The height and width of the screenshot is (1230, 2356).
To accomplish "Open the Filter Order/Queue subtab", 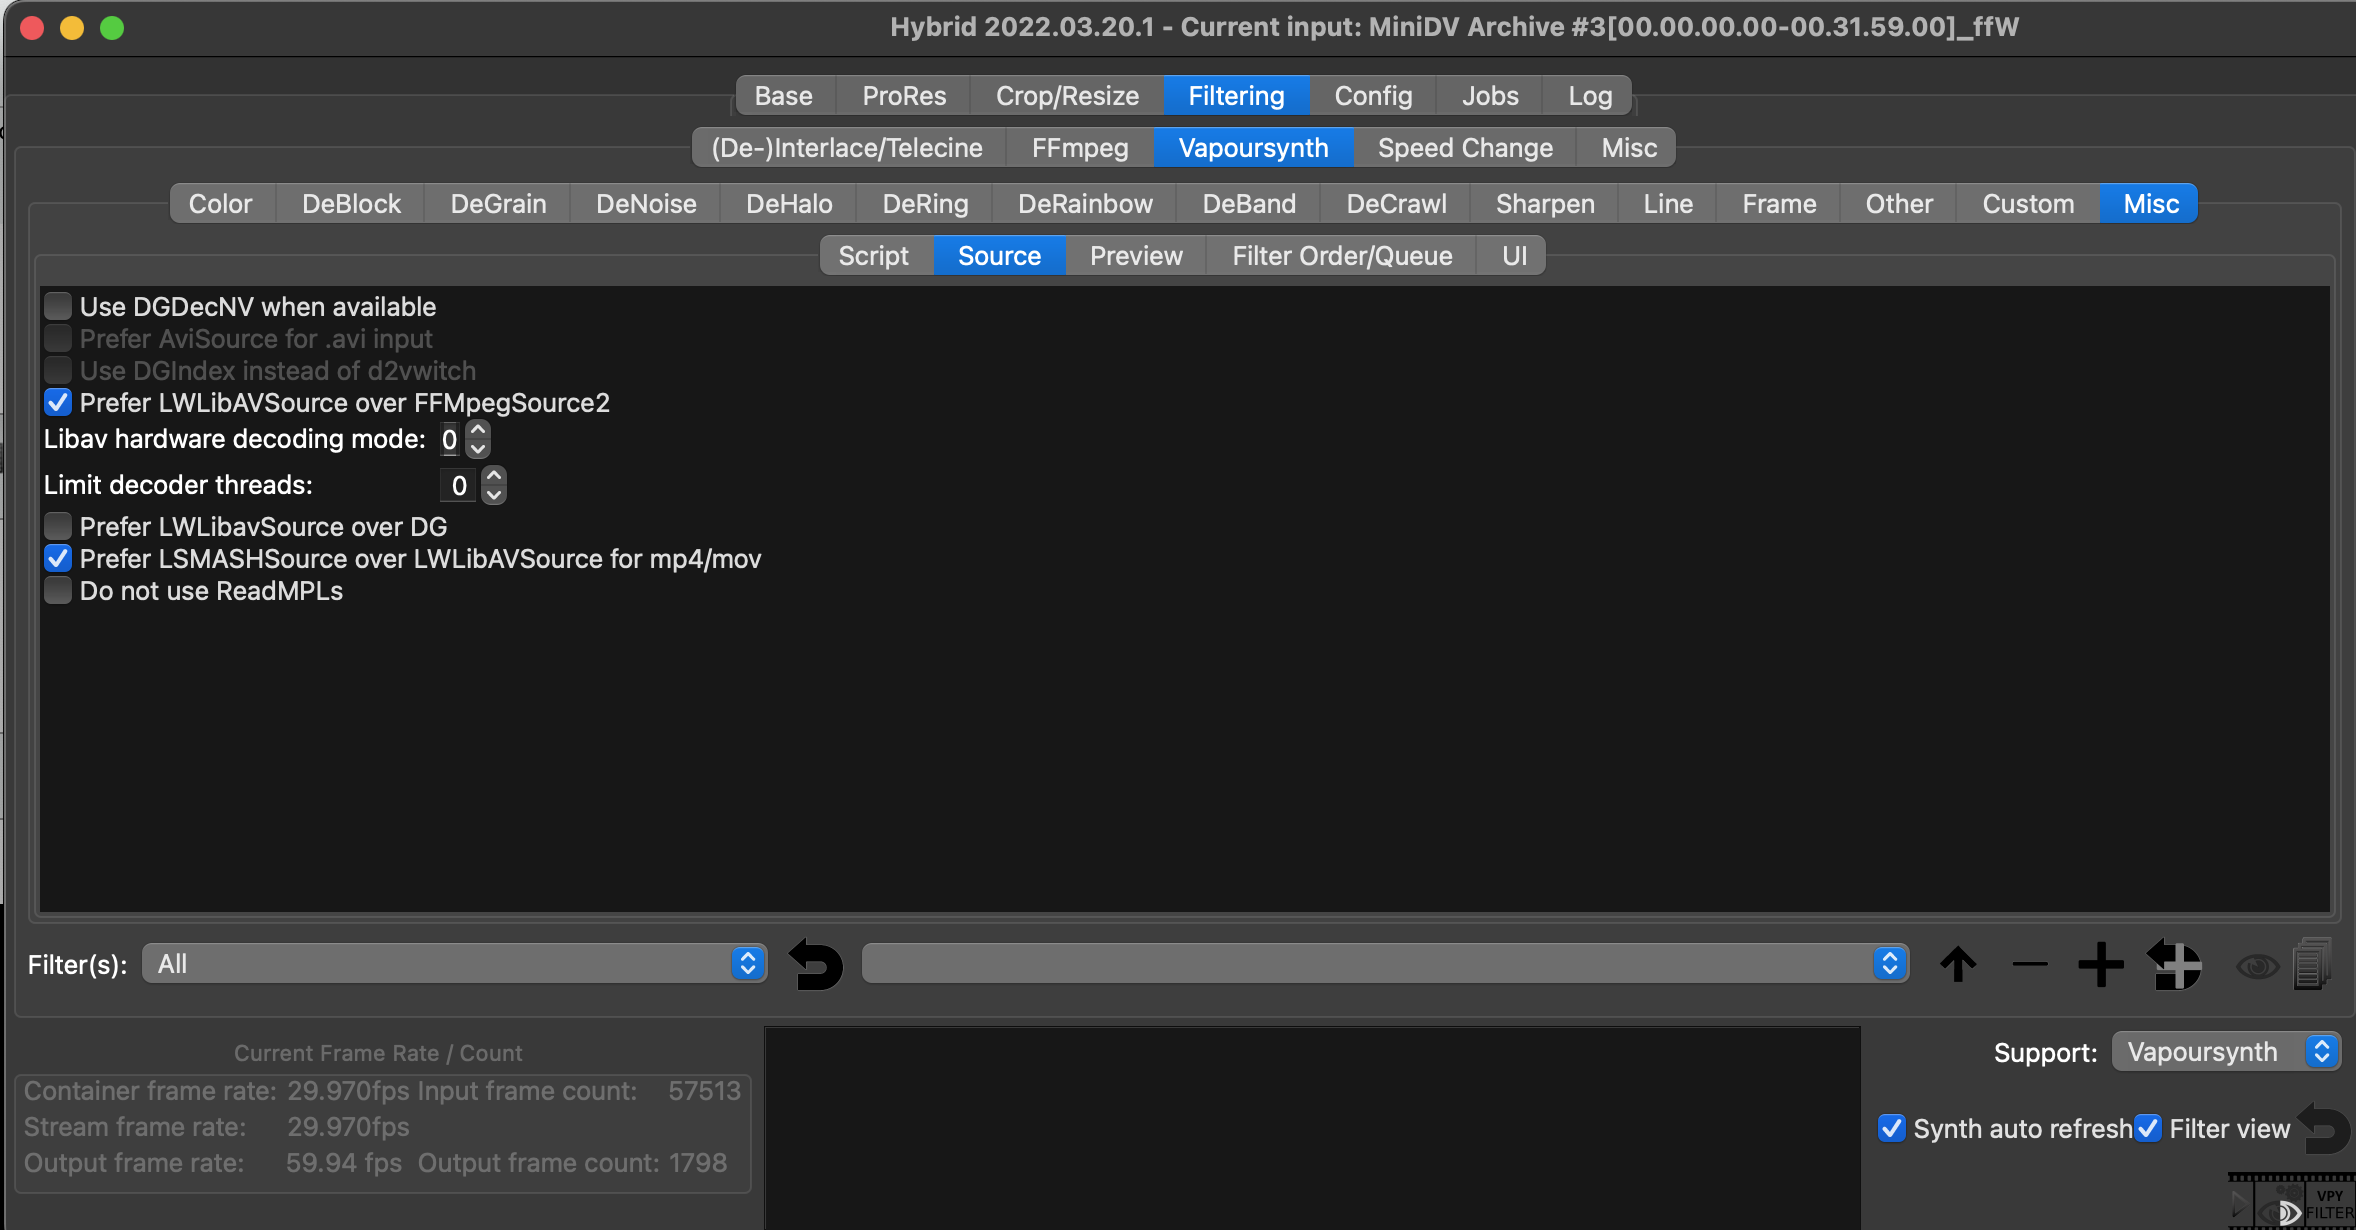I will 1341,256.
